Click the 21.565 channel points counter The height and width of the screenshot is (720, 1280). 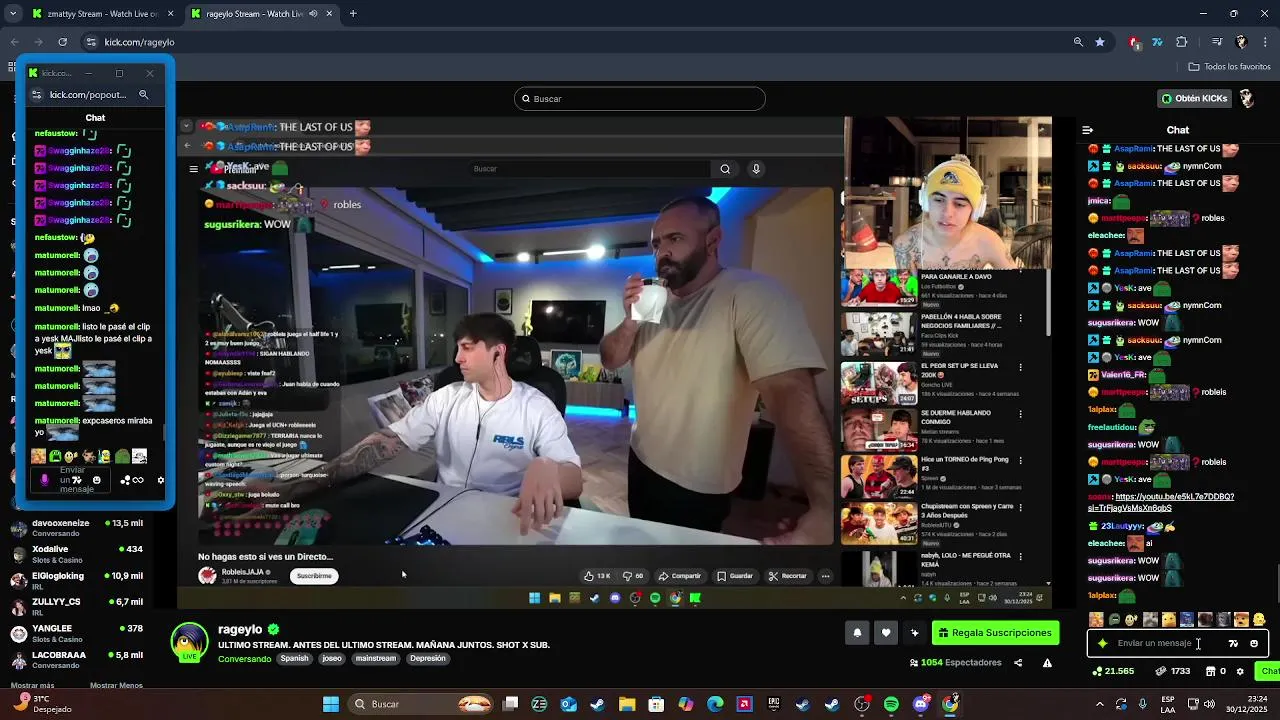click(x=1113, y=671)
